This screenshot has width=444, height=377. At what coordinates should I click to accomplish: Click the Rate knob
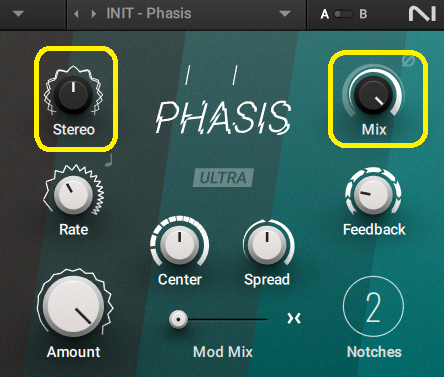(x=73, y=195)
